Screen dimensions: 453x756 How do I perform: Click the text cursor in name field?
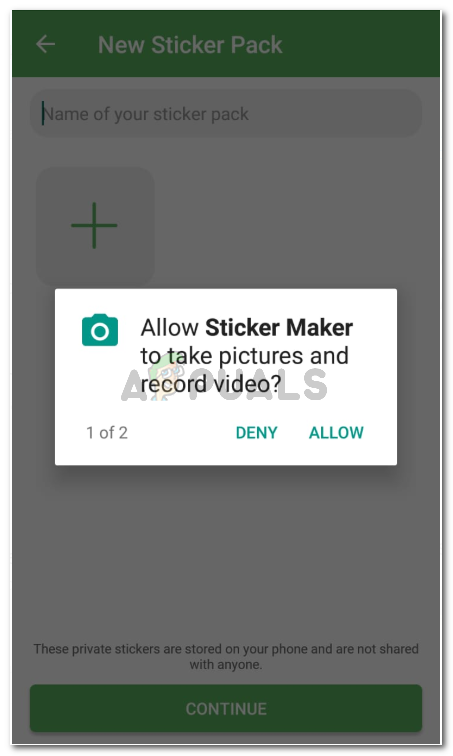tap(43, 113)
